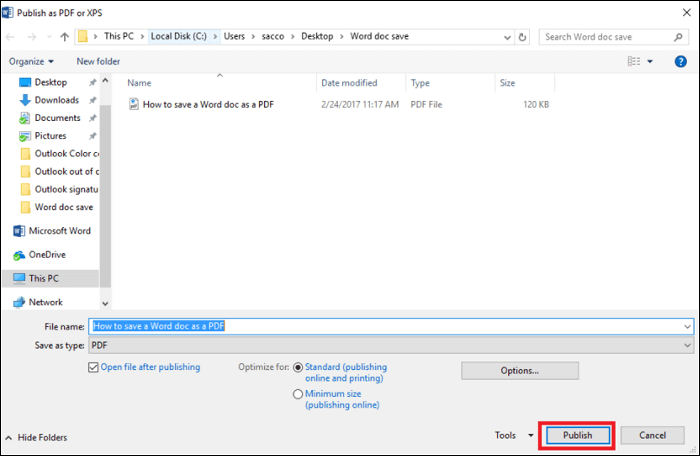The width and height of the screenshot is (700, 456).
Task: Open the Tools dropdown menu
Action: 510,435
